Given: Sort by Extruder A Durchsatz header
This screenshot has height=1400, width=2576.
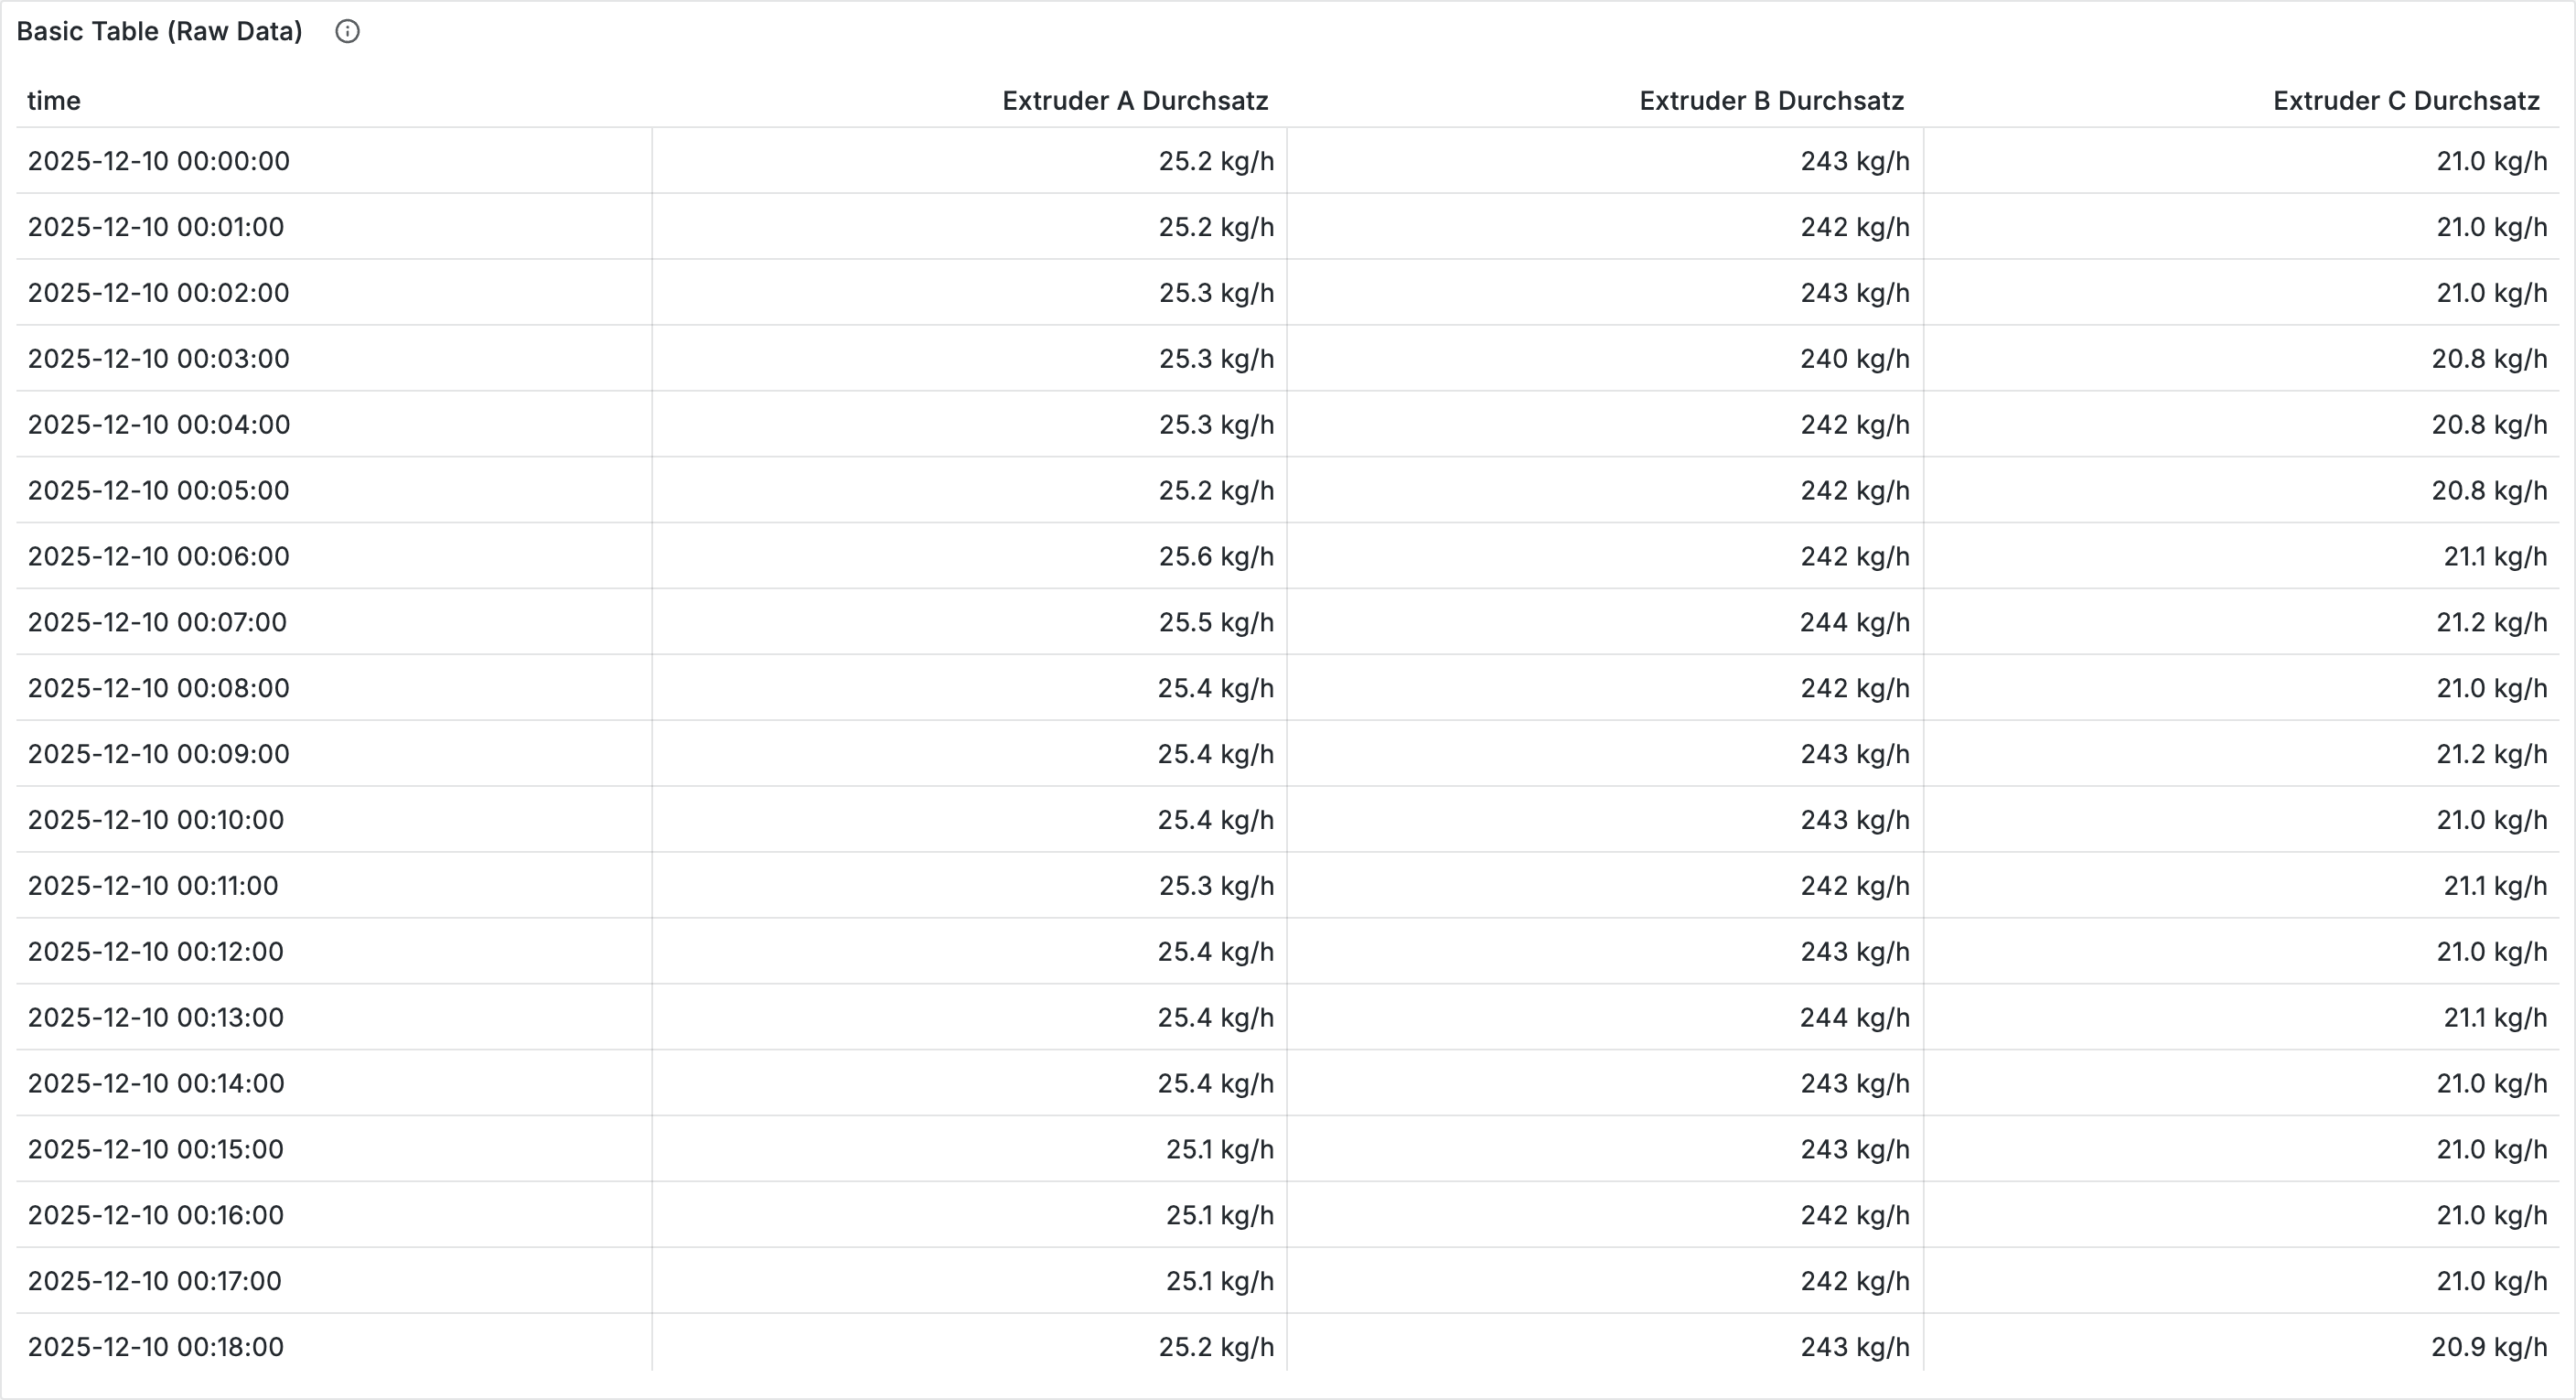Looking at the screenshot, I should [x=1134, y=101].
